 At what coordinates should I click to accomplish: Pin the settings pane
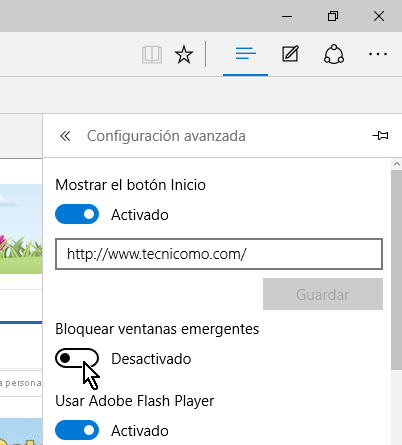coord(380,136)
